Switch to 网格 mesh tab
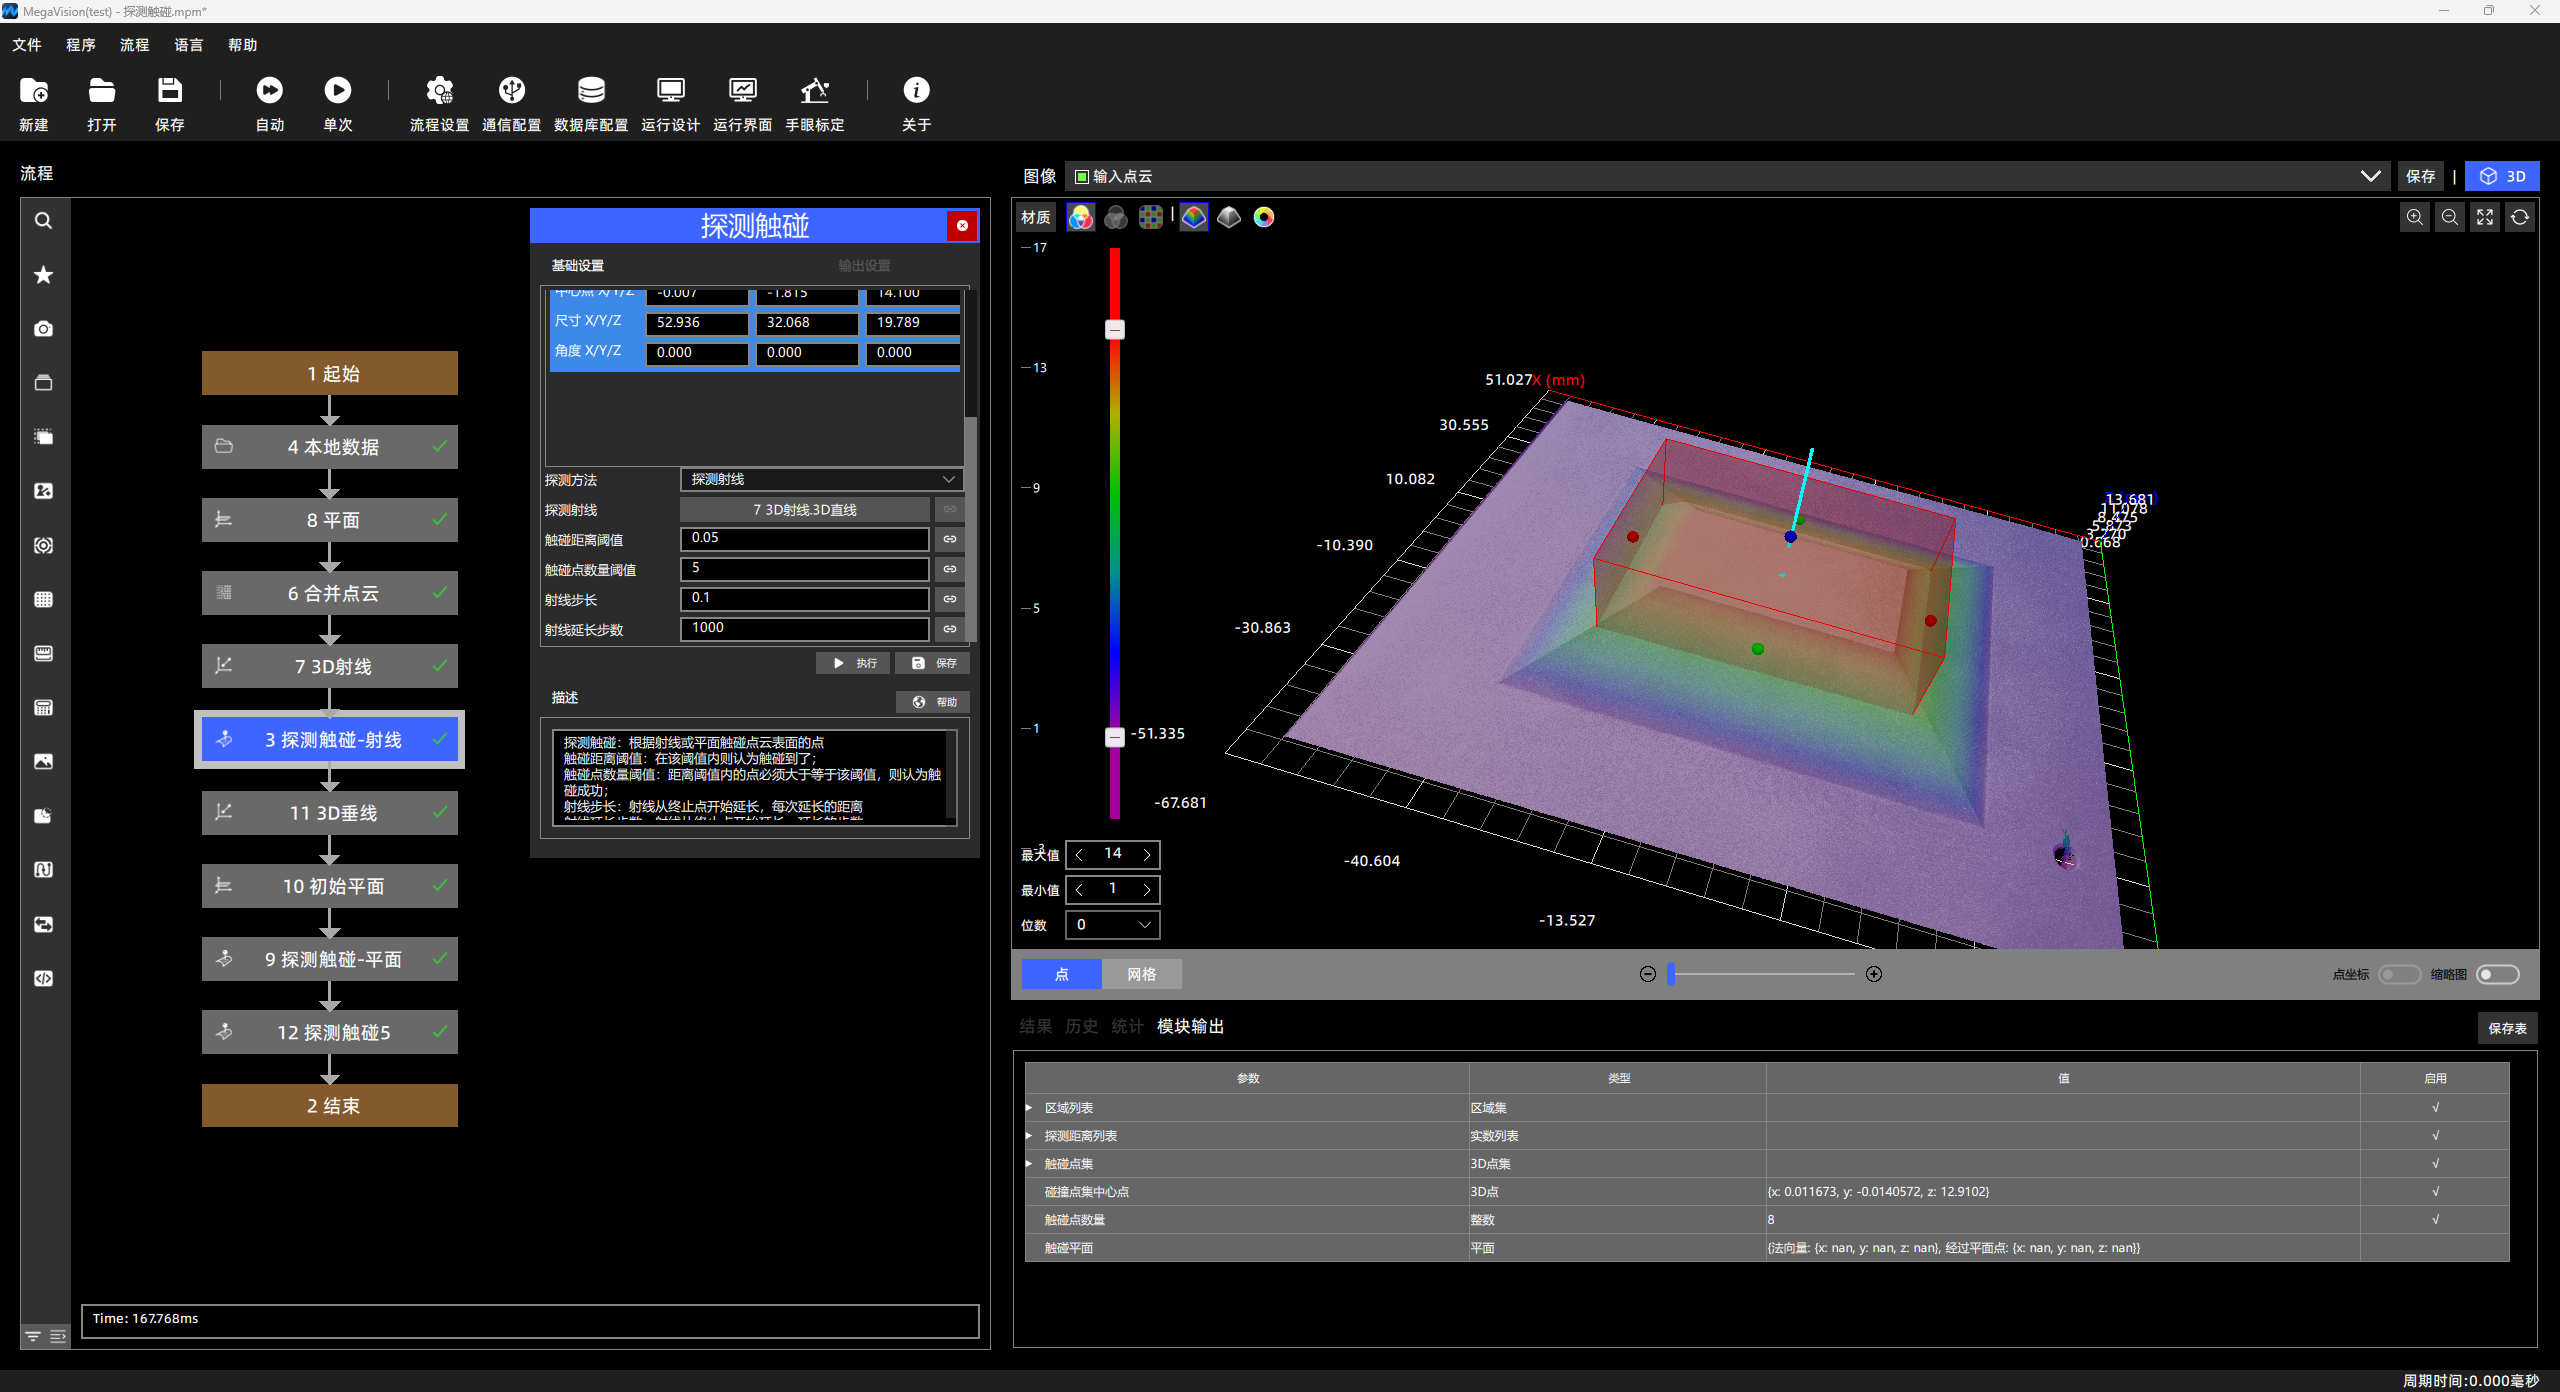The height and width of the screenshot is (1392, 2560). 1141,975
